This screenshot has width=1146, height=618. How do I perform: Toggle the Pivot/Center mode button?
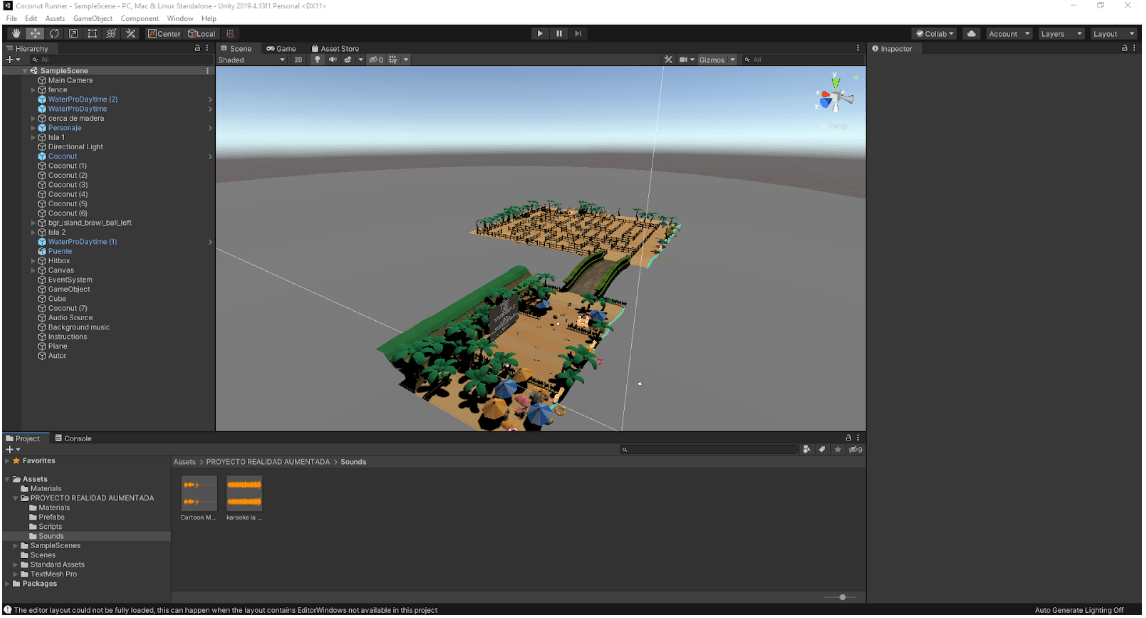[x=165, y=33]
